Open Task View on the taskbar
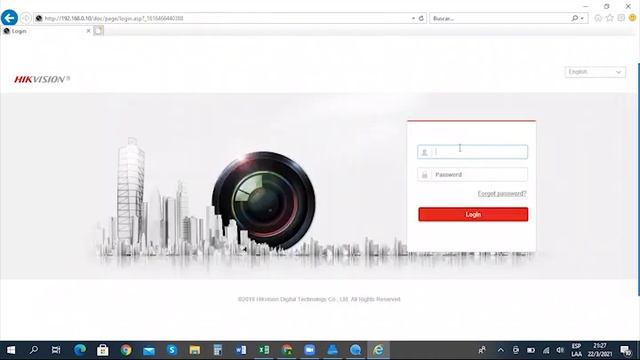Image resolution: width=640 pixels, height=360 pixels. pos(56,350)
